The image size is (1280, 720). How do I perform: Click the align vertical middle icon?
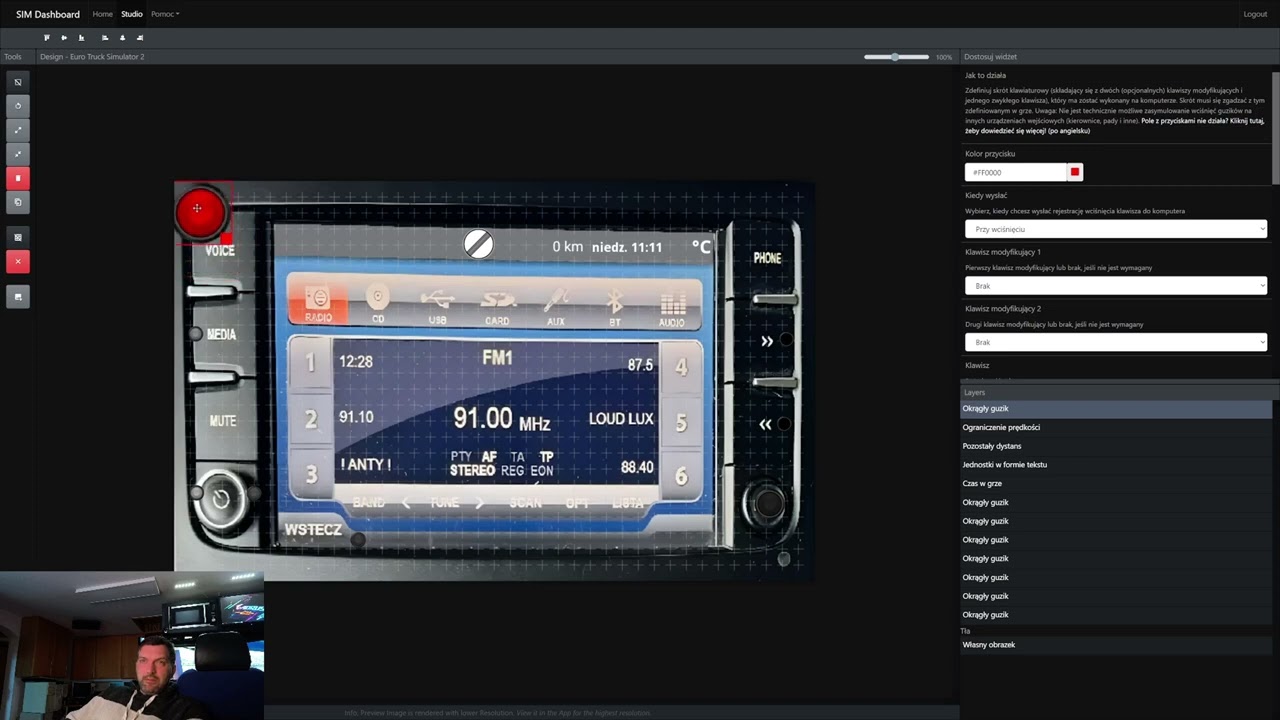click(64, 38)
